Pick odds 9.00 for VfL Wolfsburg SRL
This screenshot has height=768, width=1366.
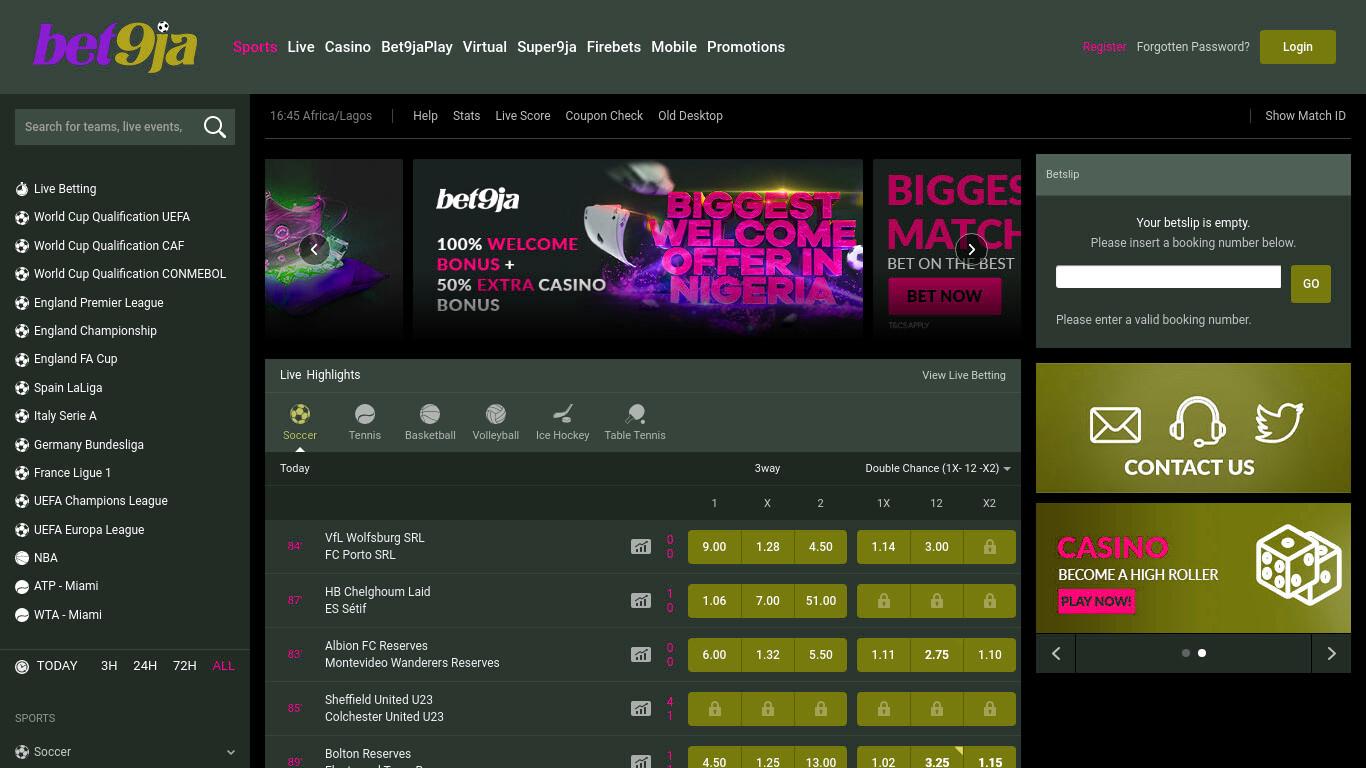point(714,547)
